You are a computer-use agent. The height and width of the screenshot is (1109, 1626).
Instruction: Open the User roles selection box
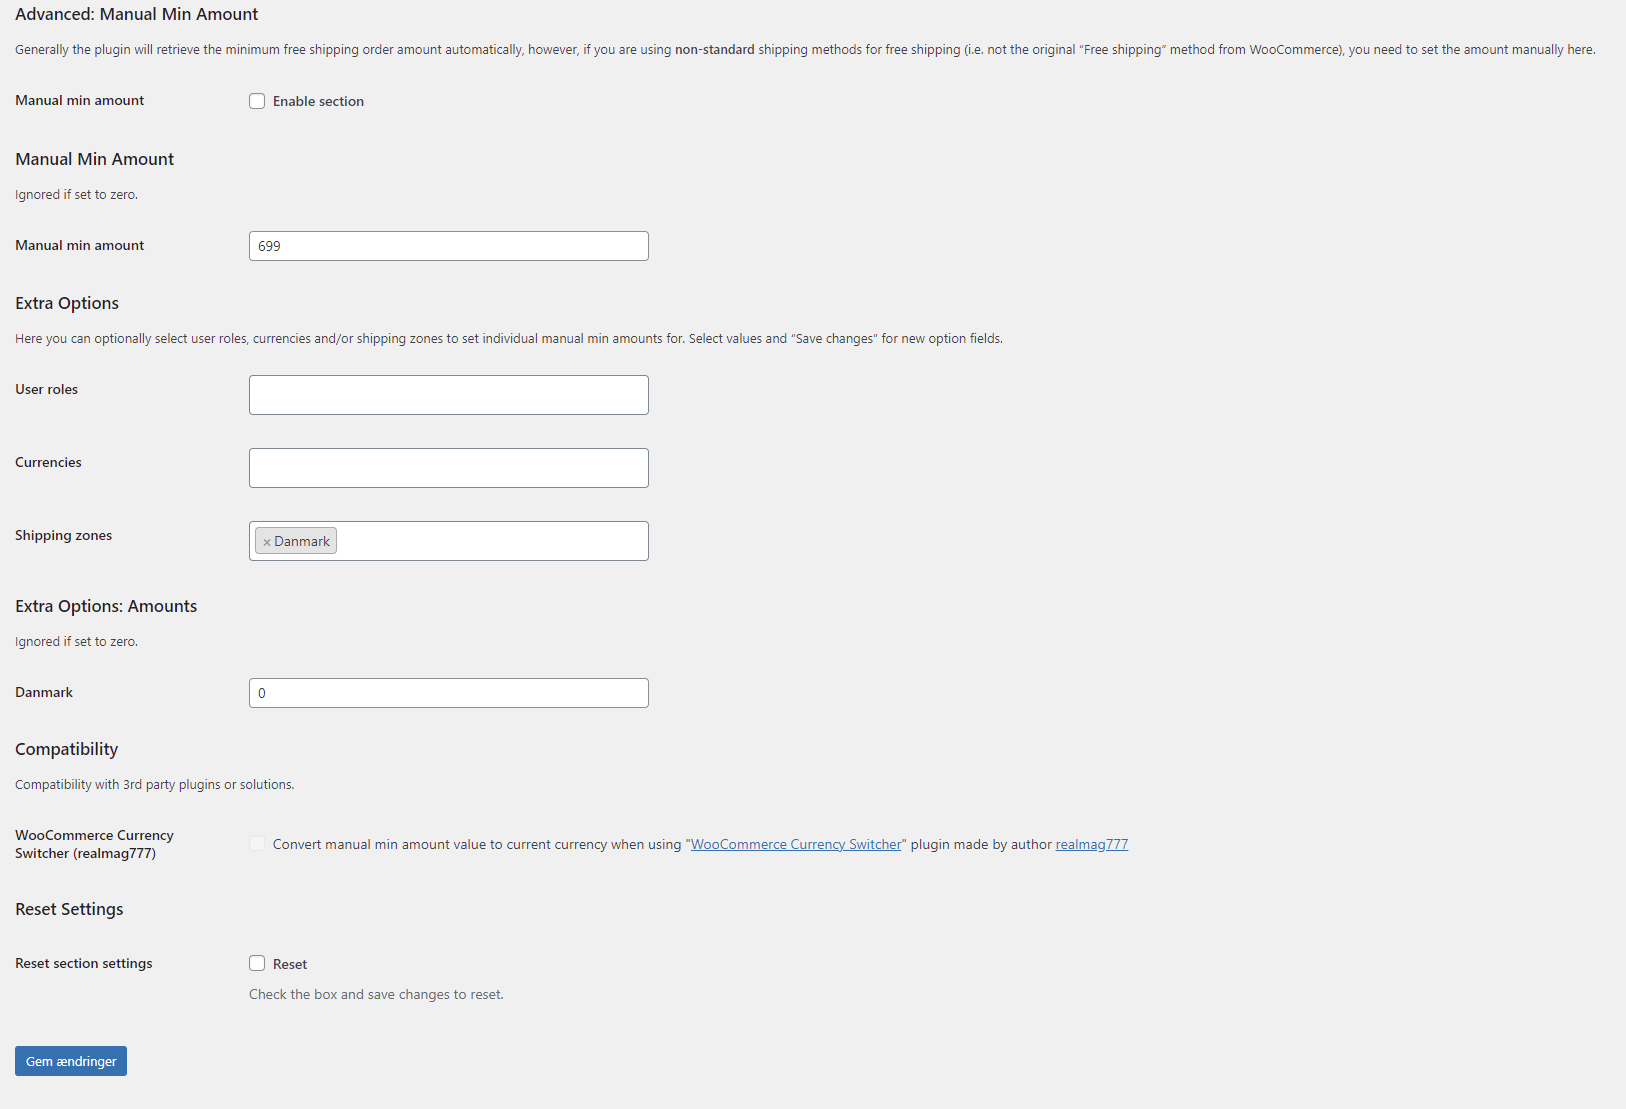[449, 395]
